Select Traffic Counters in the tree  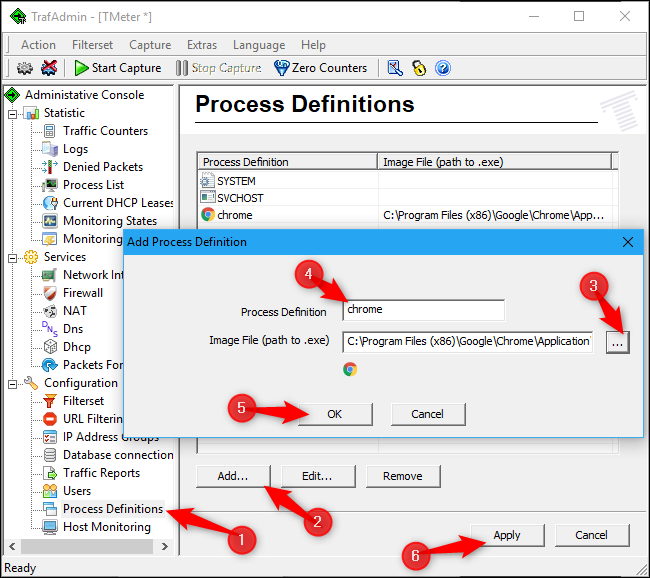pos(105,131)
